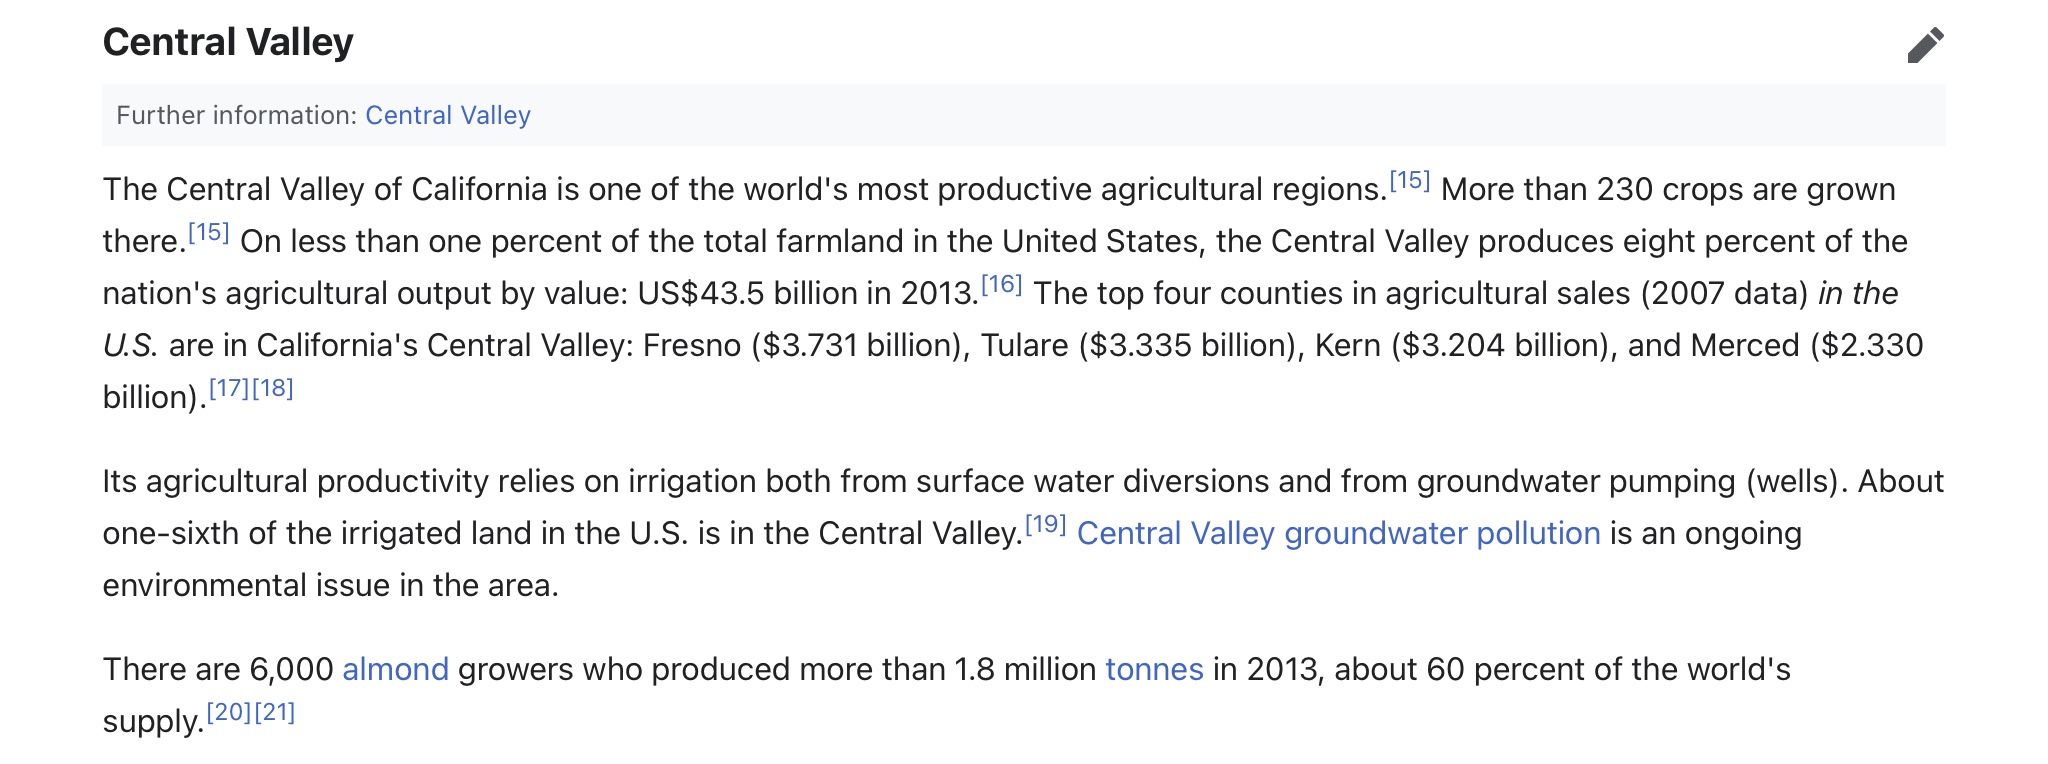The image size is (2048, 764).
Task: Click the edit pencil icon
Action: point(1925,45)
